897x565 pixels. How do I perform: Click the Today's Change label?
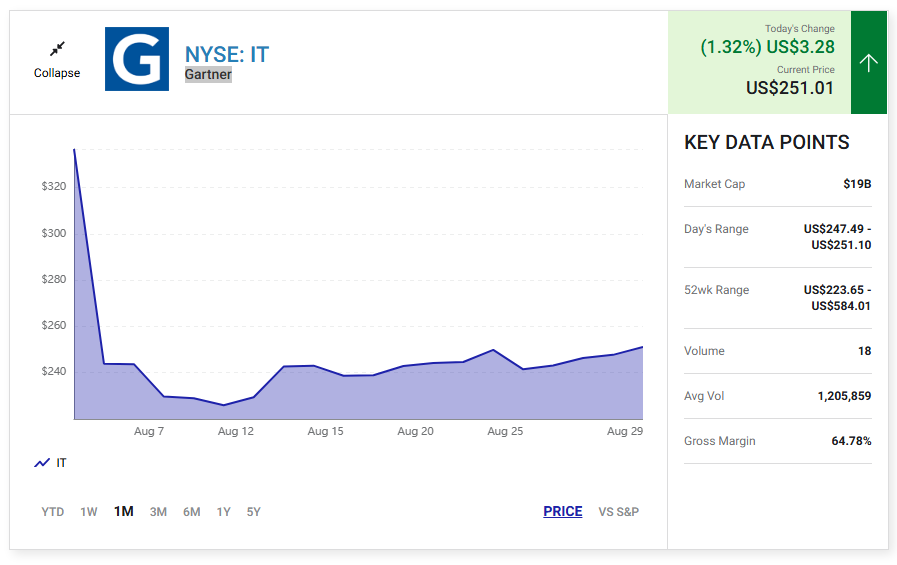[800, 29]
